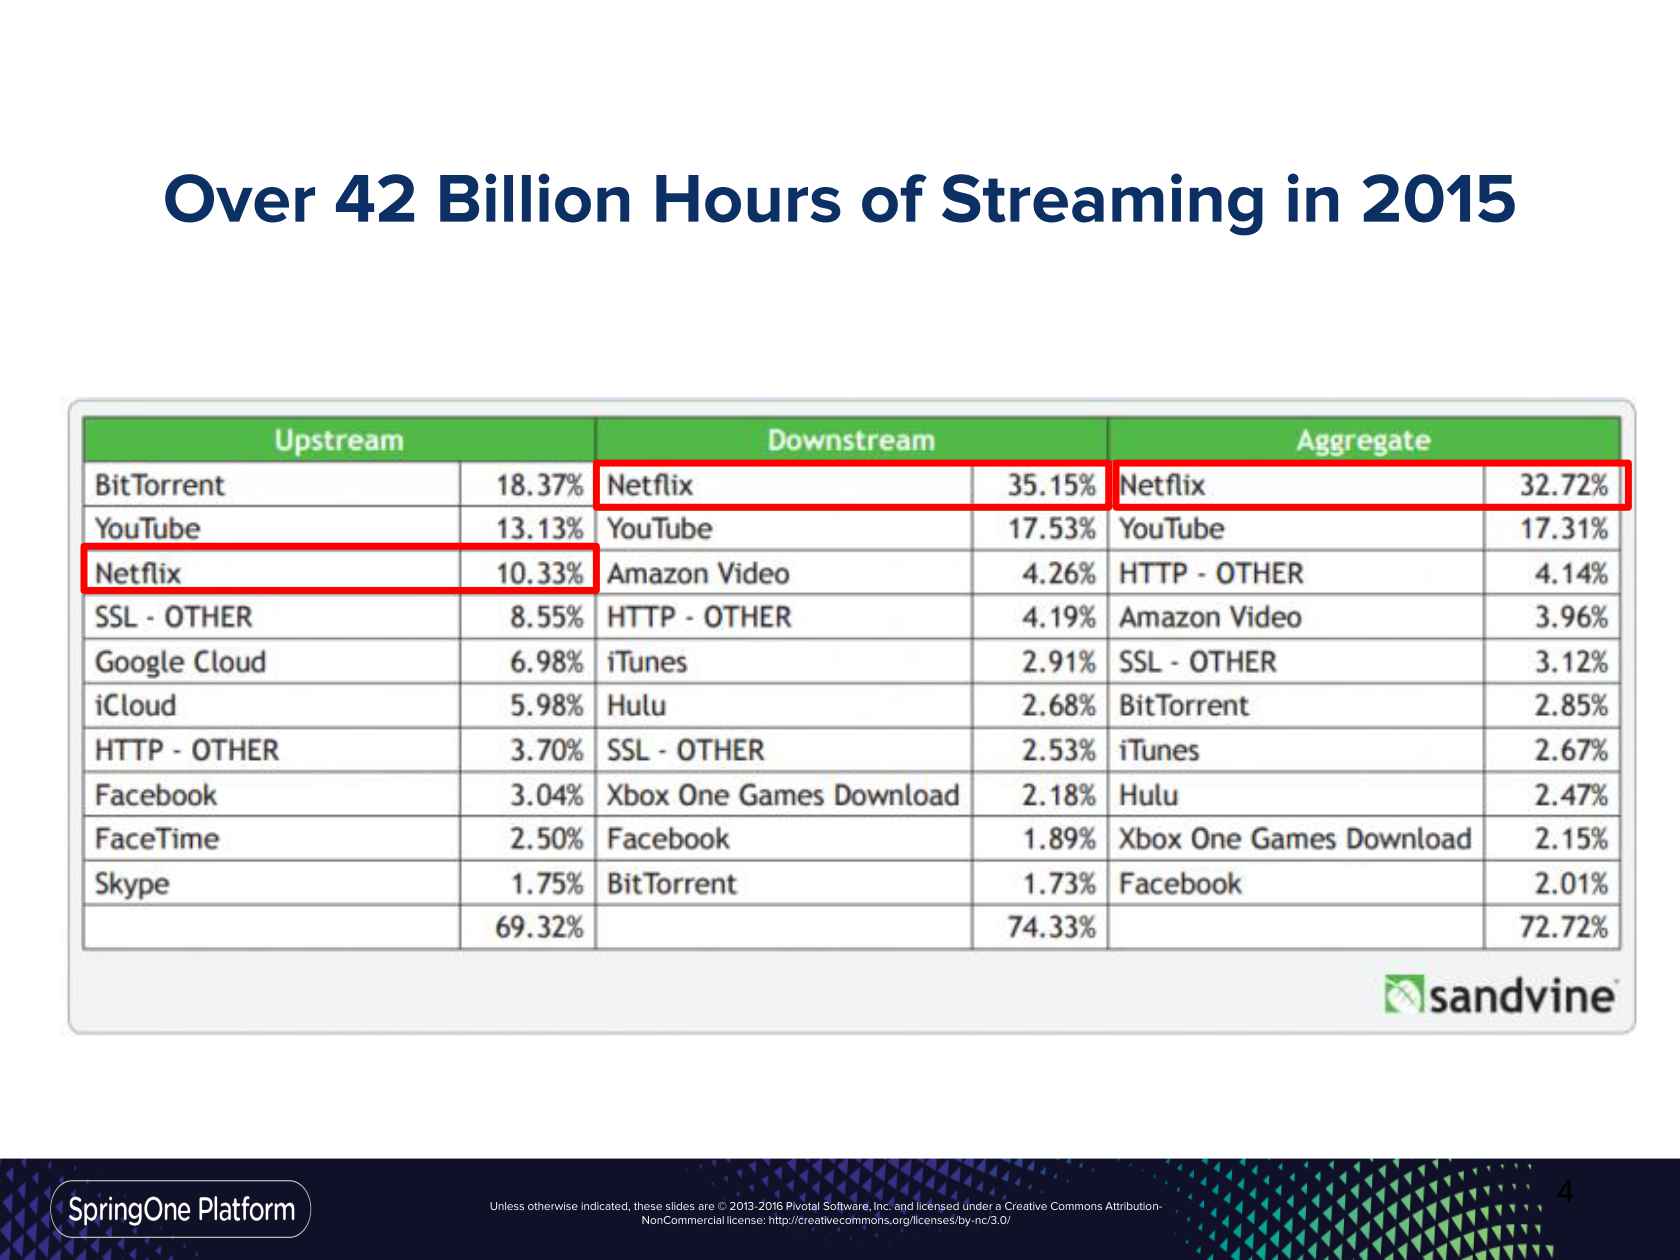Viewport: 1680px width, 1260px height.
Task: Click Netflix in the Aggregate column
Action: pyautogui.click(x=1162, y=485)
